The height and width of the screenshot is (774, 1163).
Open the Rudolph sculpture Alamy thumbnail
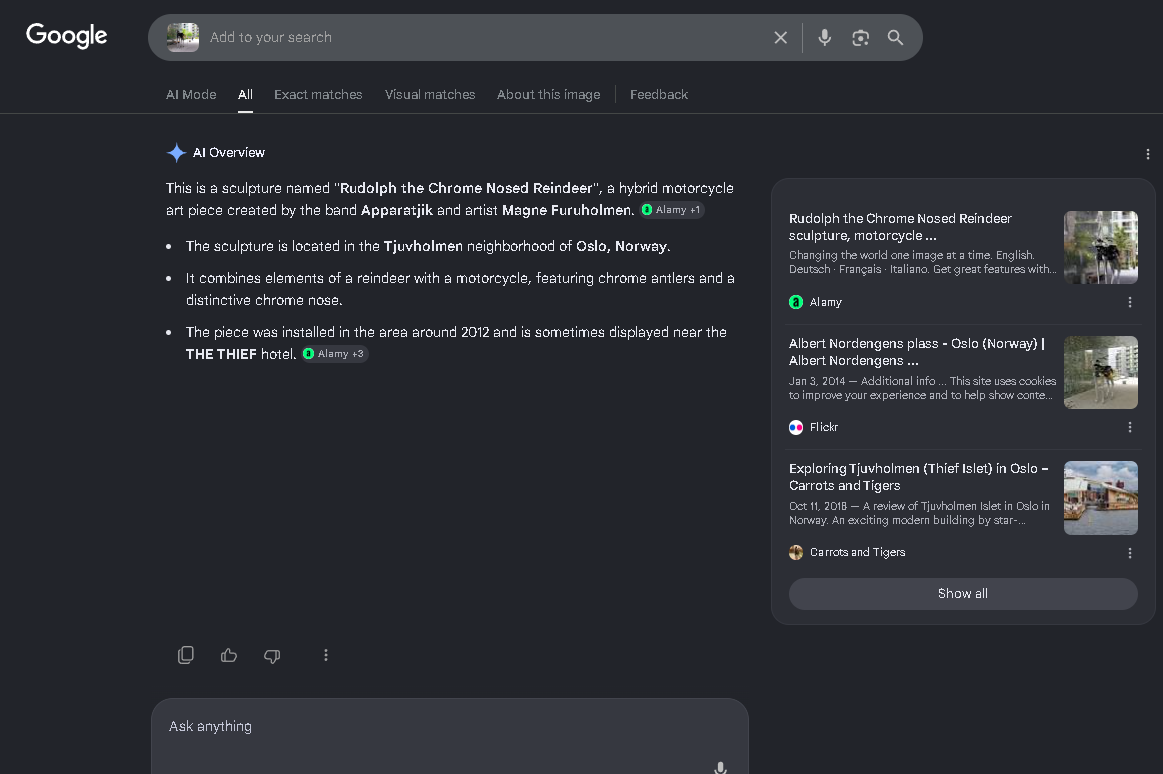tap(1101, 248)
